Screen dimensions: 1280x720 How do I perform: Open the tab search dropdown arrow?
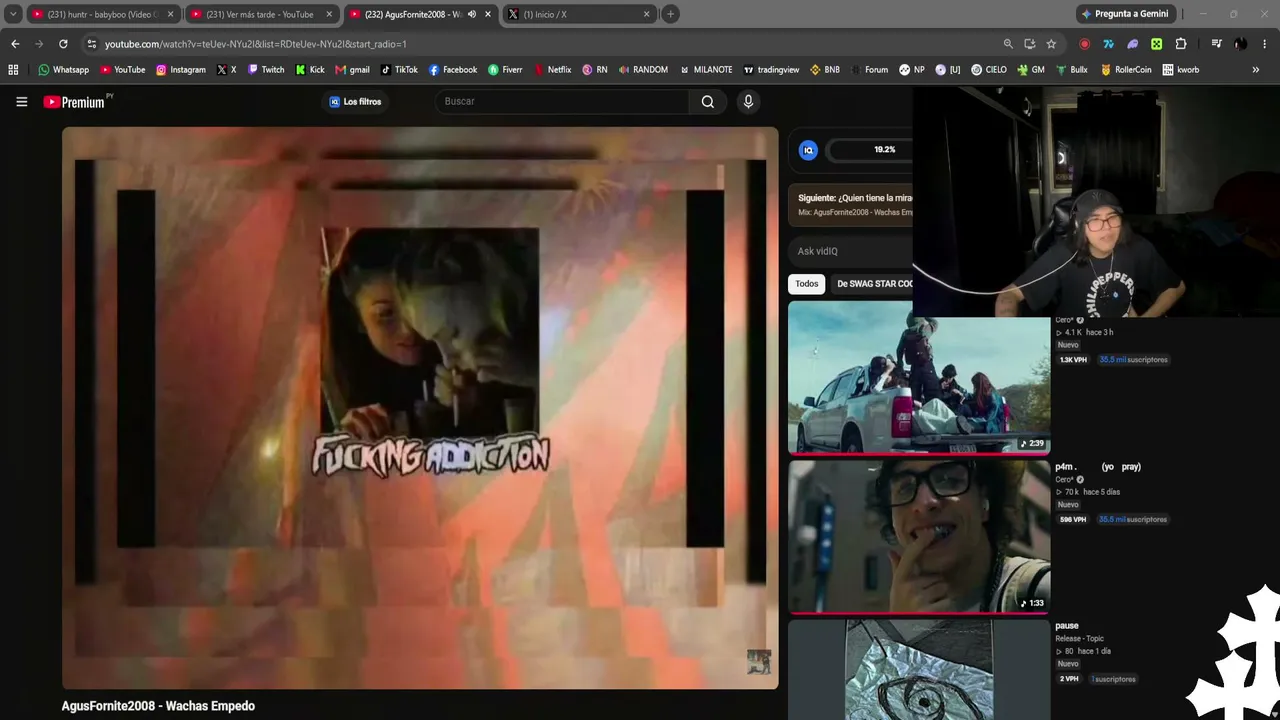13,14
